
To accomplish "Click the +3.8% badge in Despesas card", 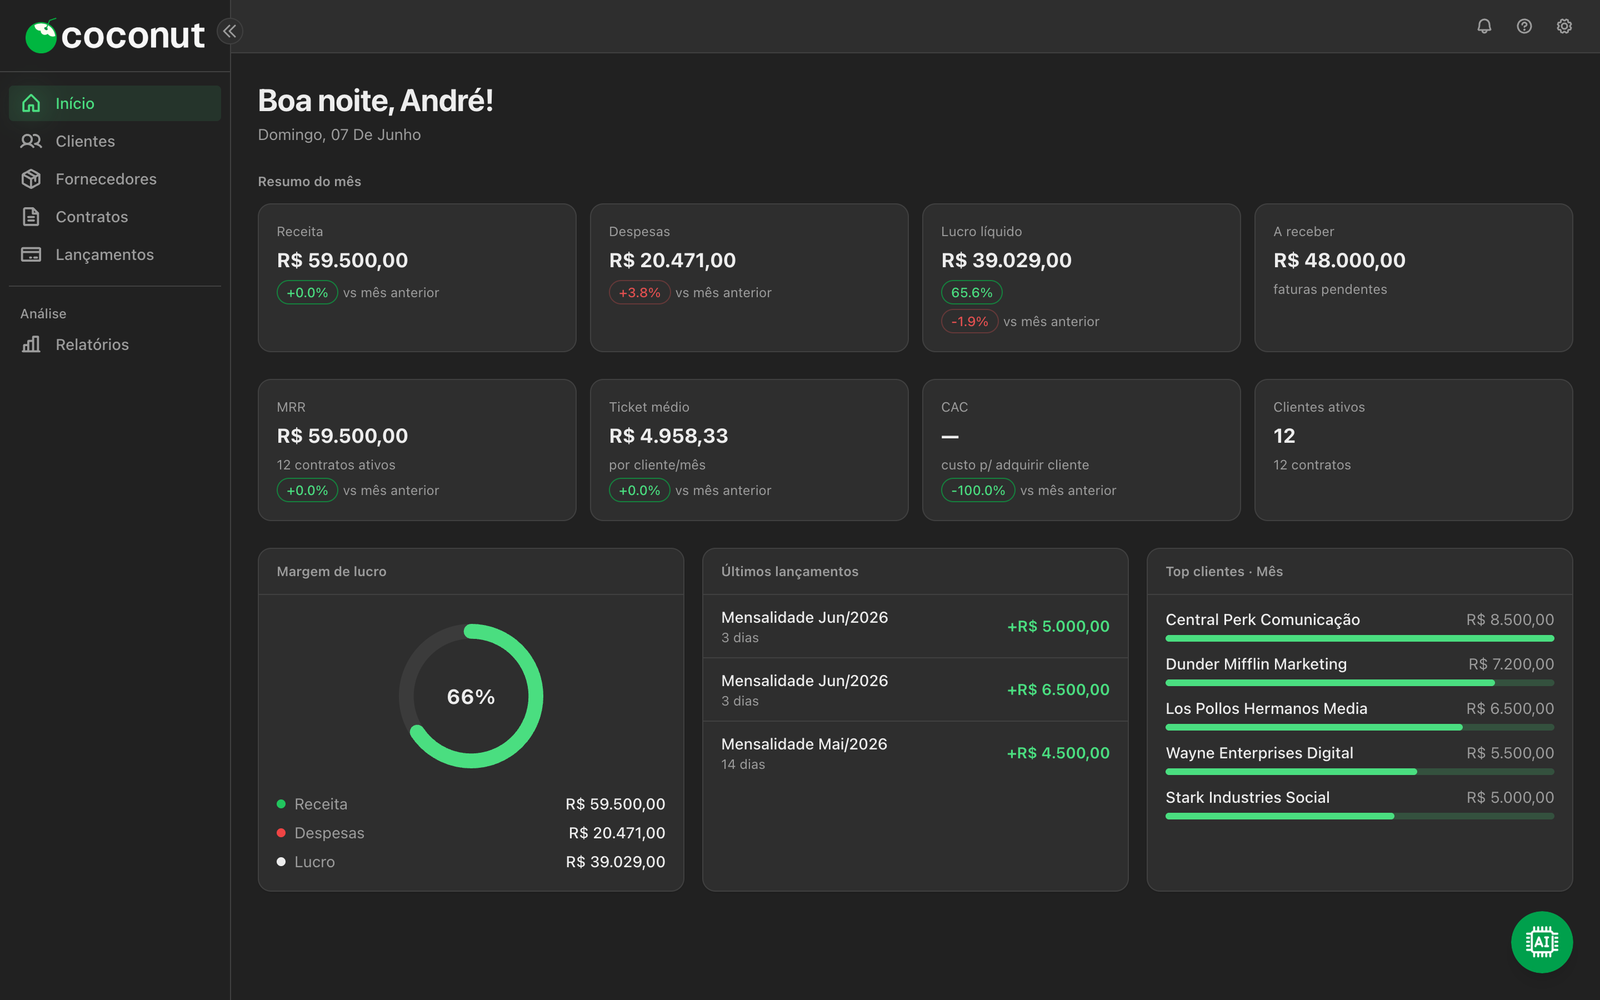I will (x=639, y=293).
